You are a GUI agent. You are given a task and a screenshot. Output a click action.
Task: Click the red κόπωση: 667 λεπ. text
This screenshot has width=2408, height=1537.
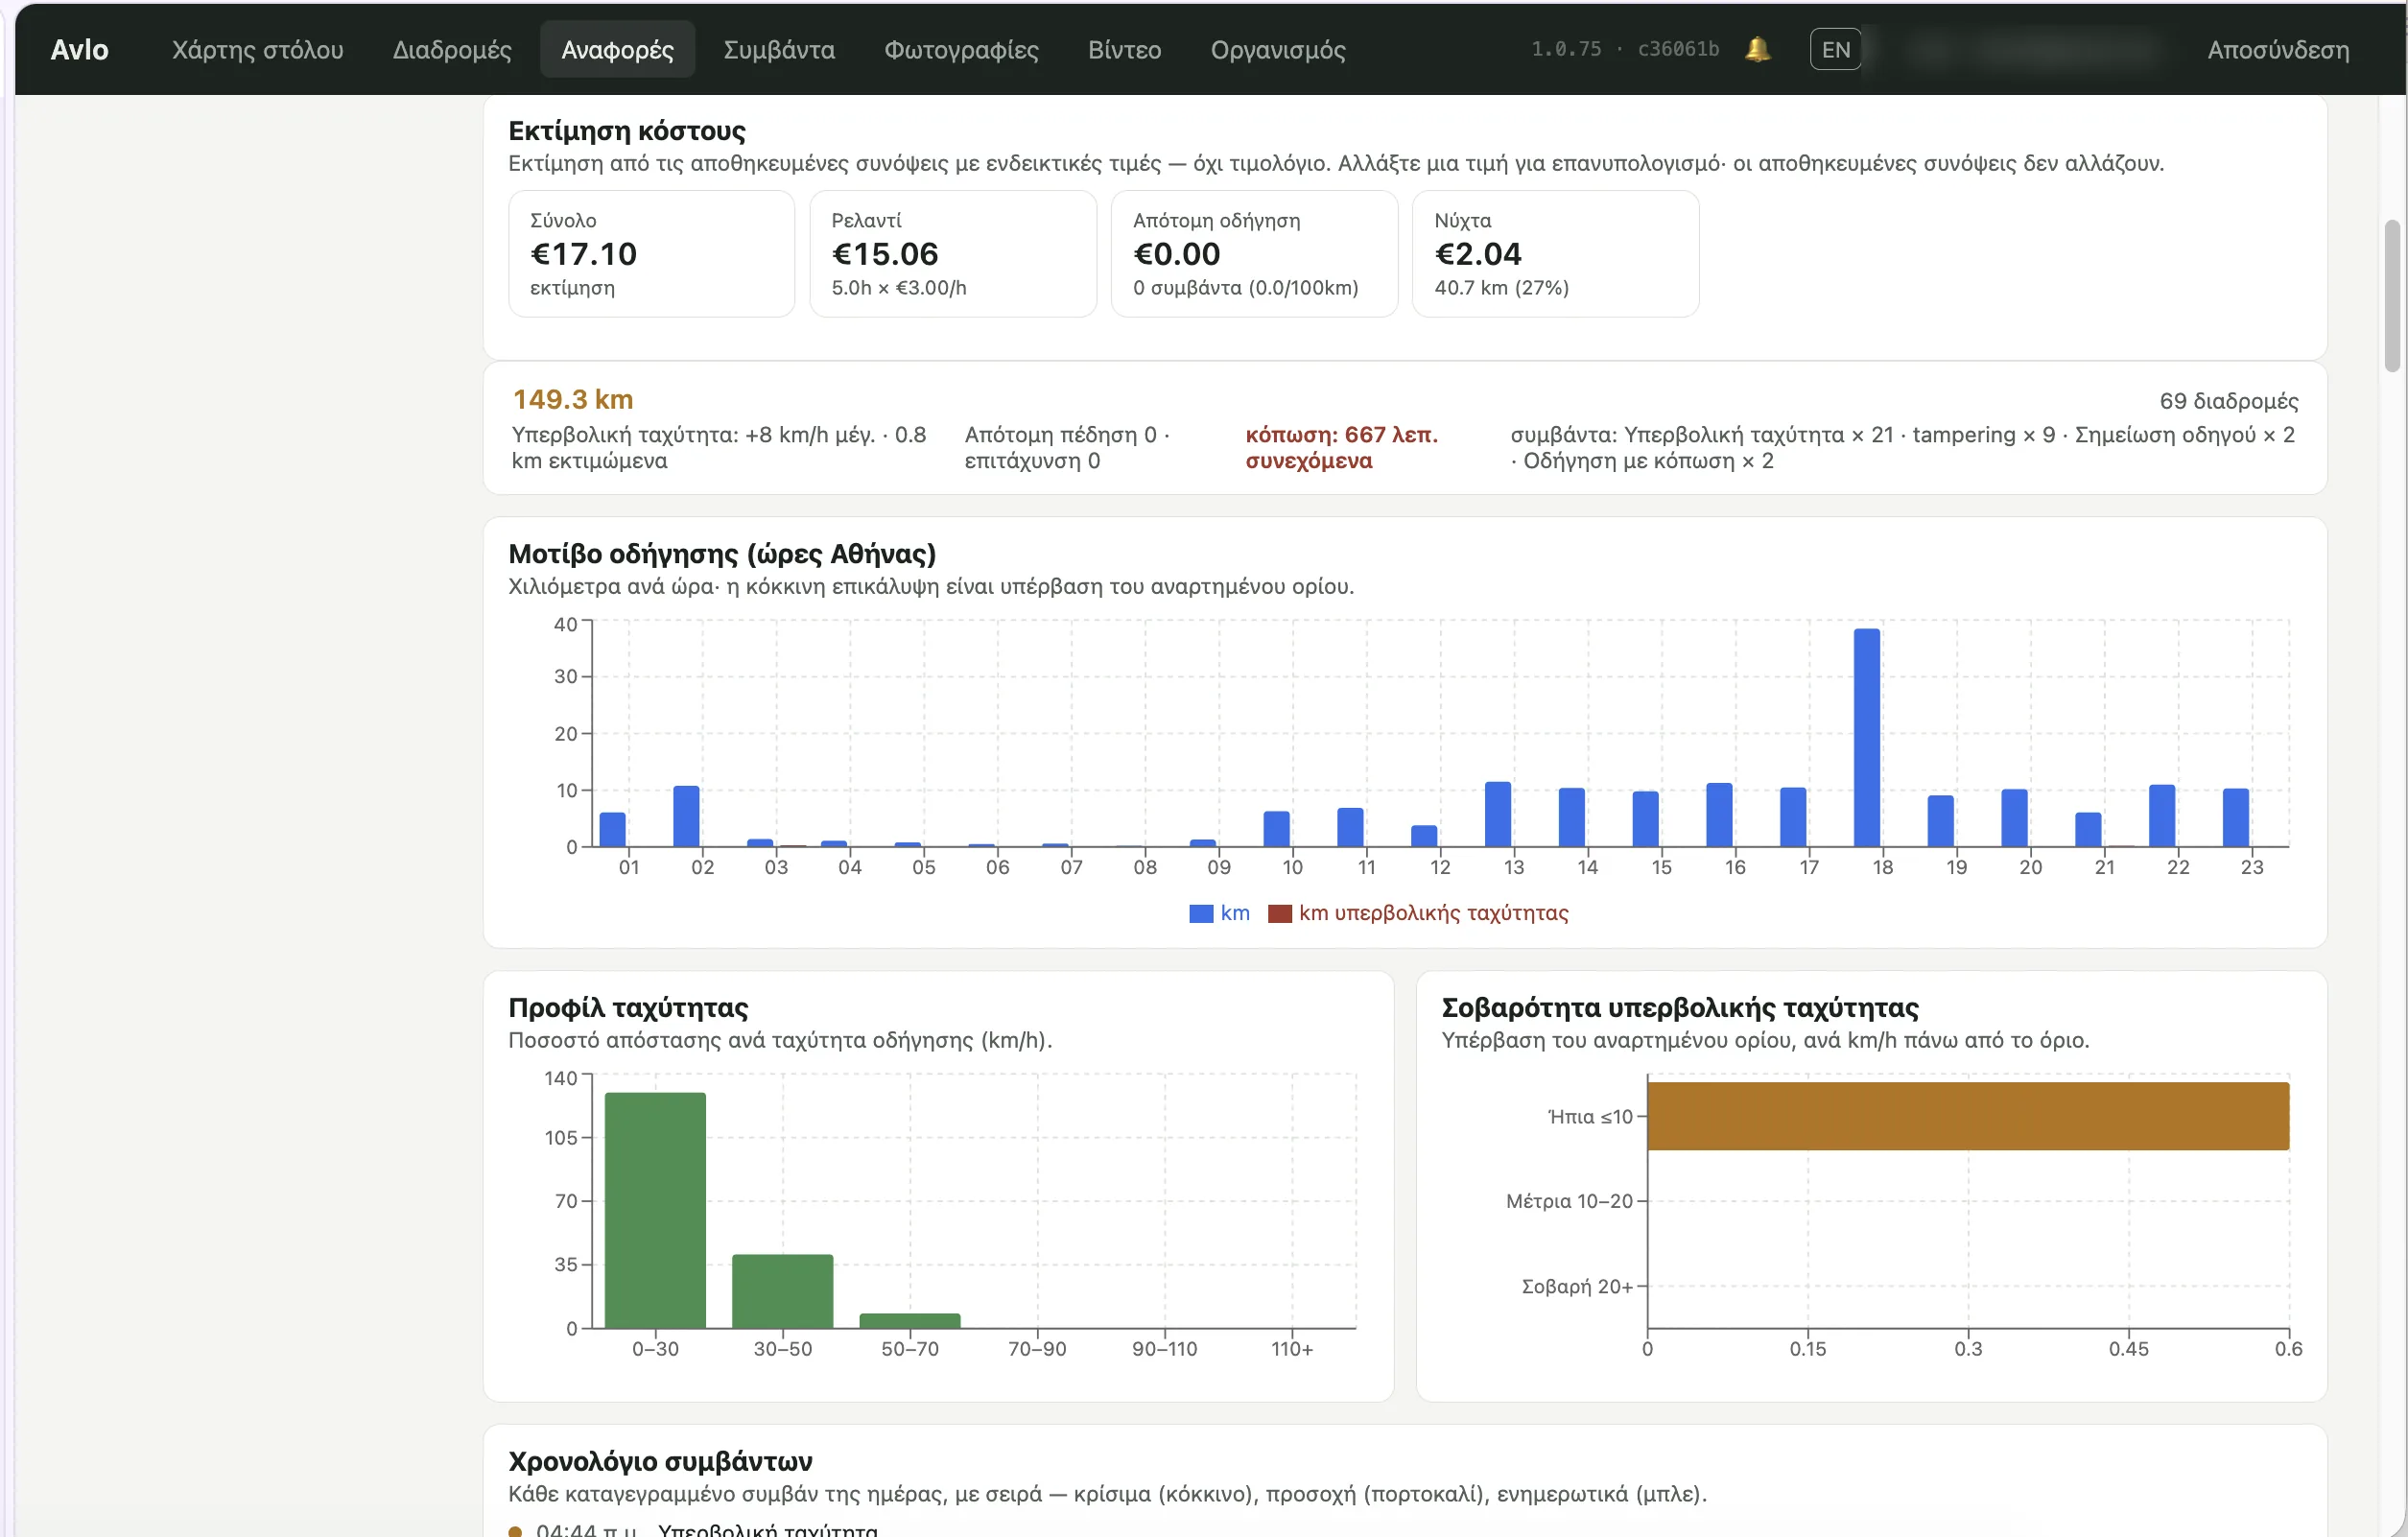tap(1341, 447)
